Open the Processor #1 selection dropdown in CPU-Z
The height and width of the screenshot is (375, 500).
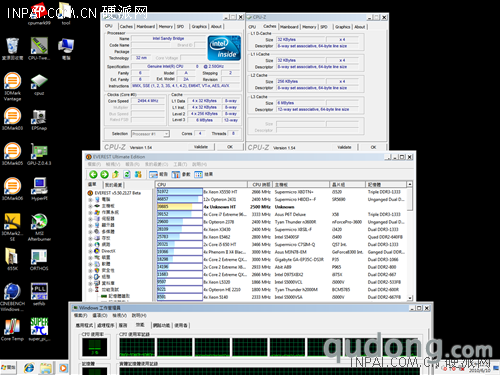150,134
